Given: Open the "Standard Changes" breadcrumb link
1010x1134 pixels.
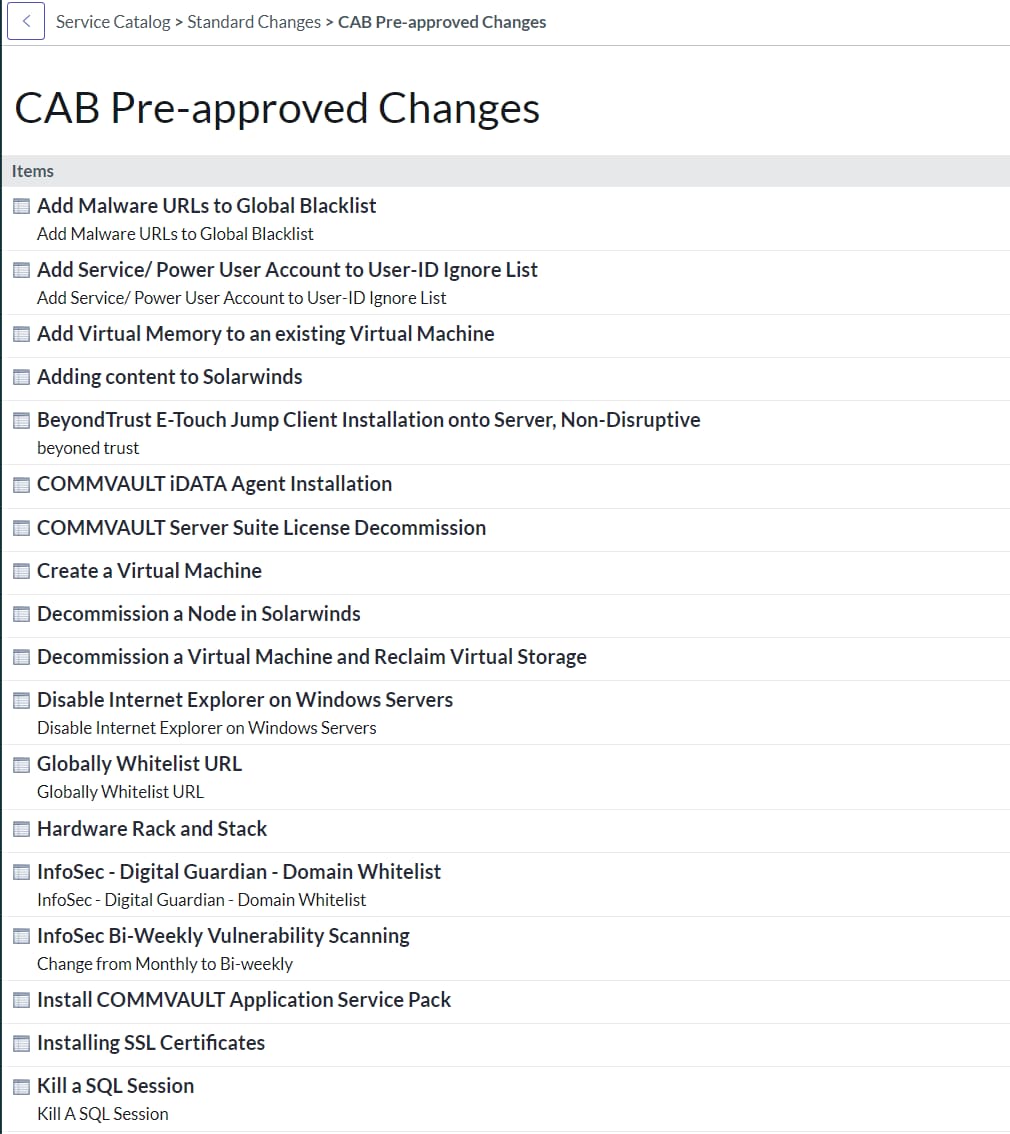Looking at the screenshot, I should click(x=253, y=21).
